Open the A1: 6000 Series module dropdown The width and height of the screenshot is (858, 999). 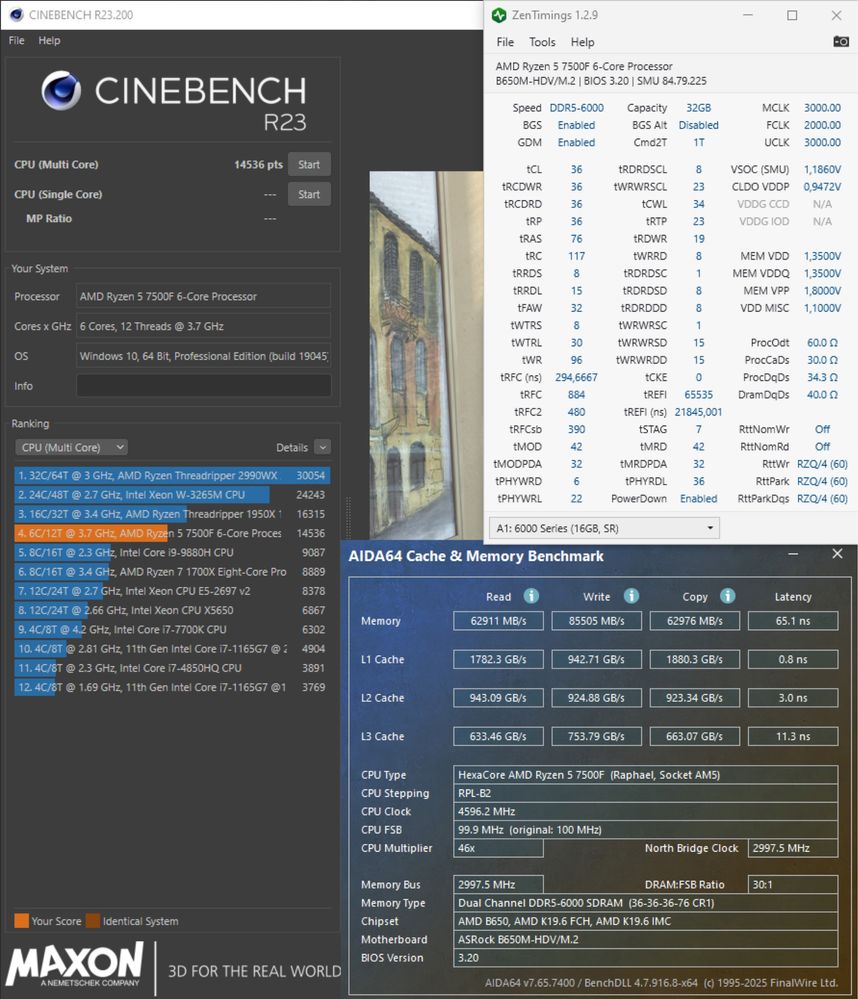[x=604, y=528]
